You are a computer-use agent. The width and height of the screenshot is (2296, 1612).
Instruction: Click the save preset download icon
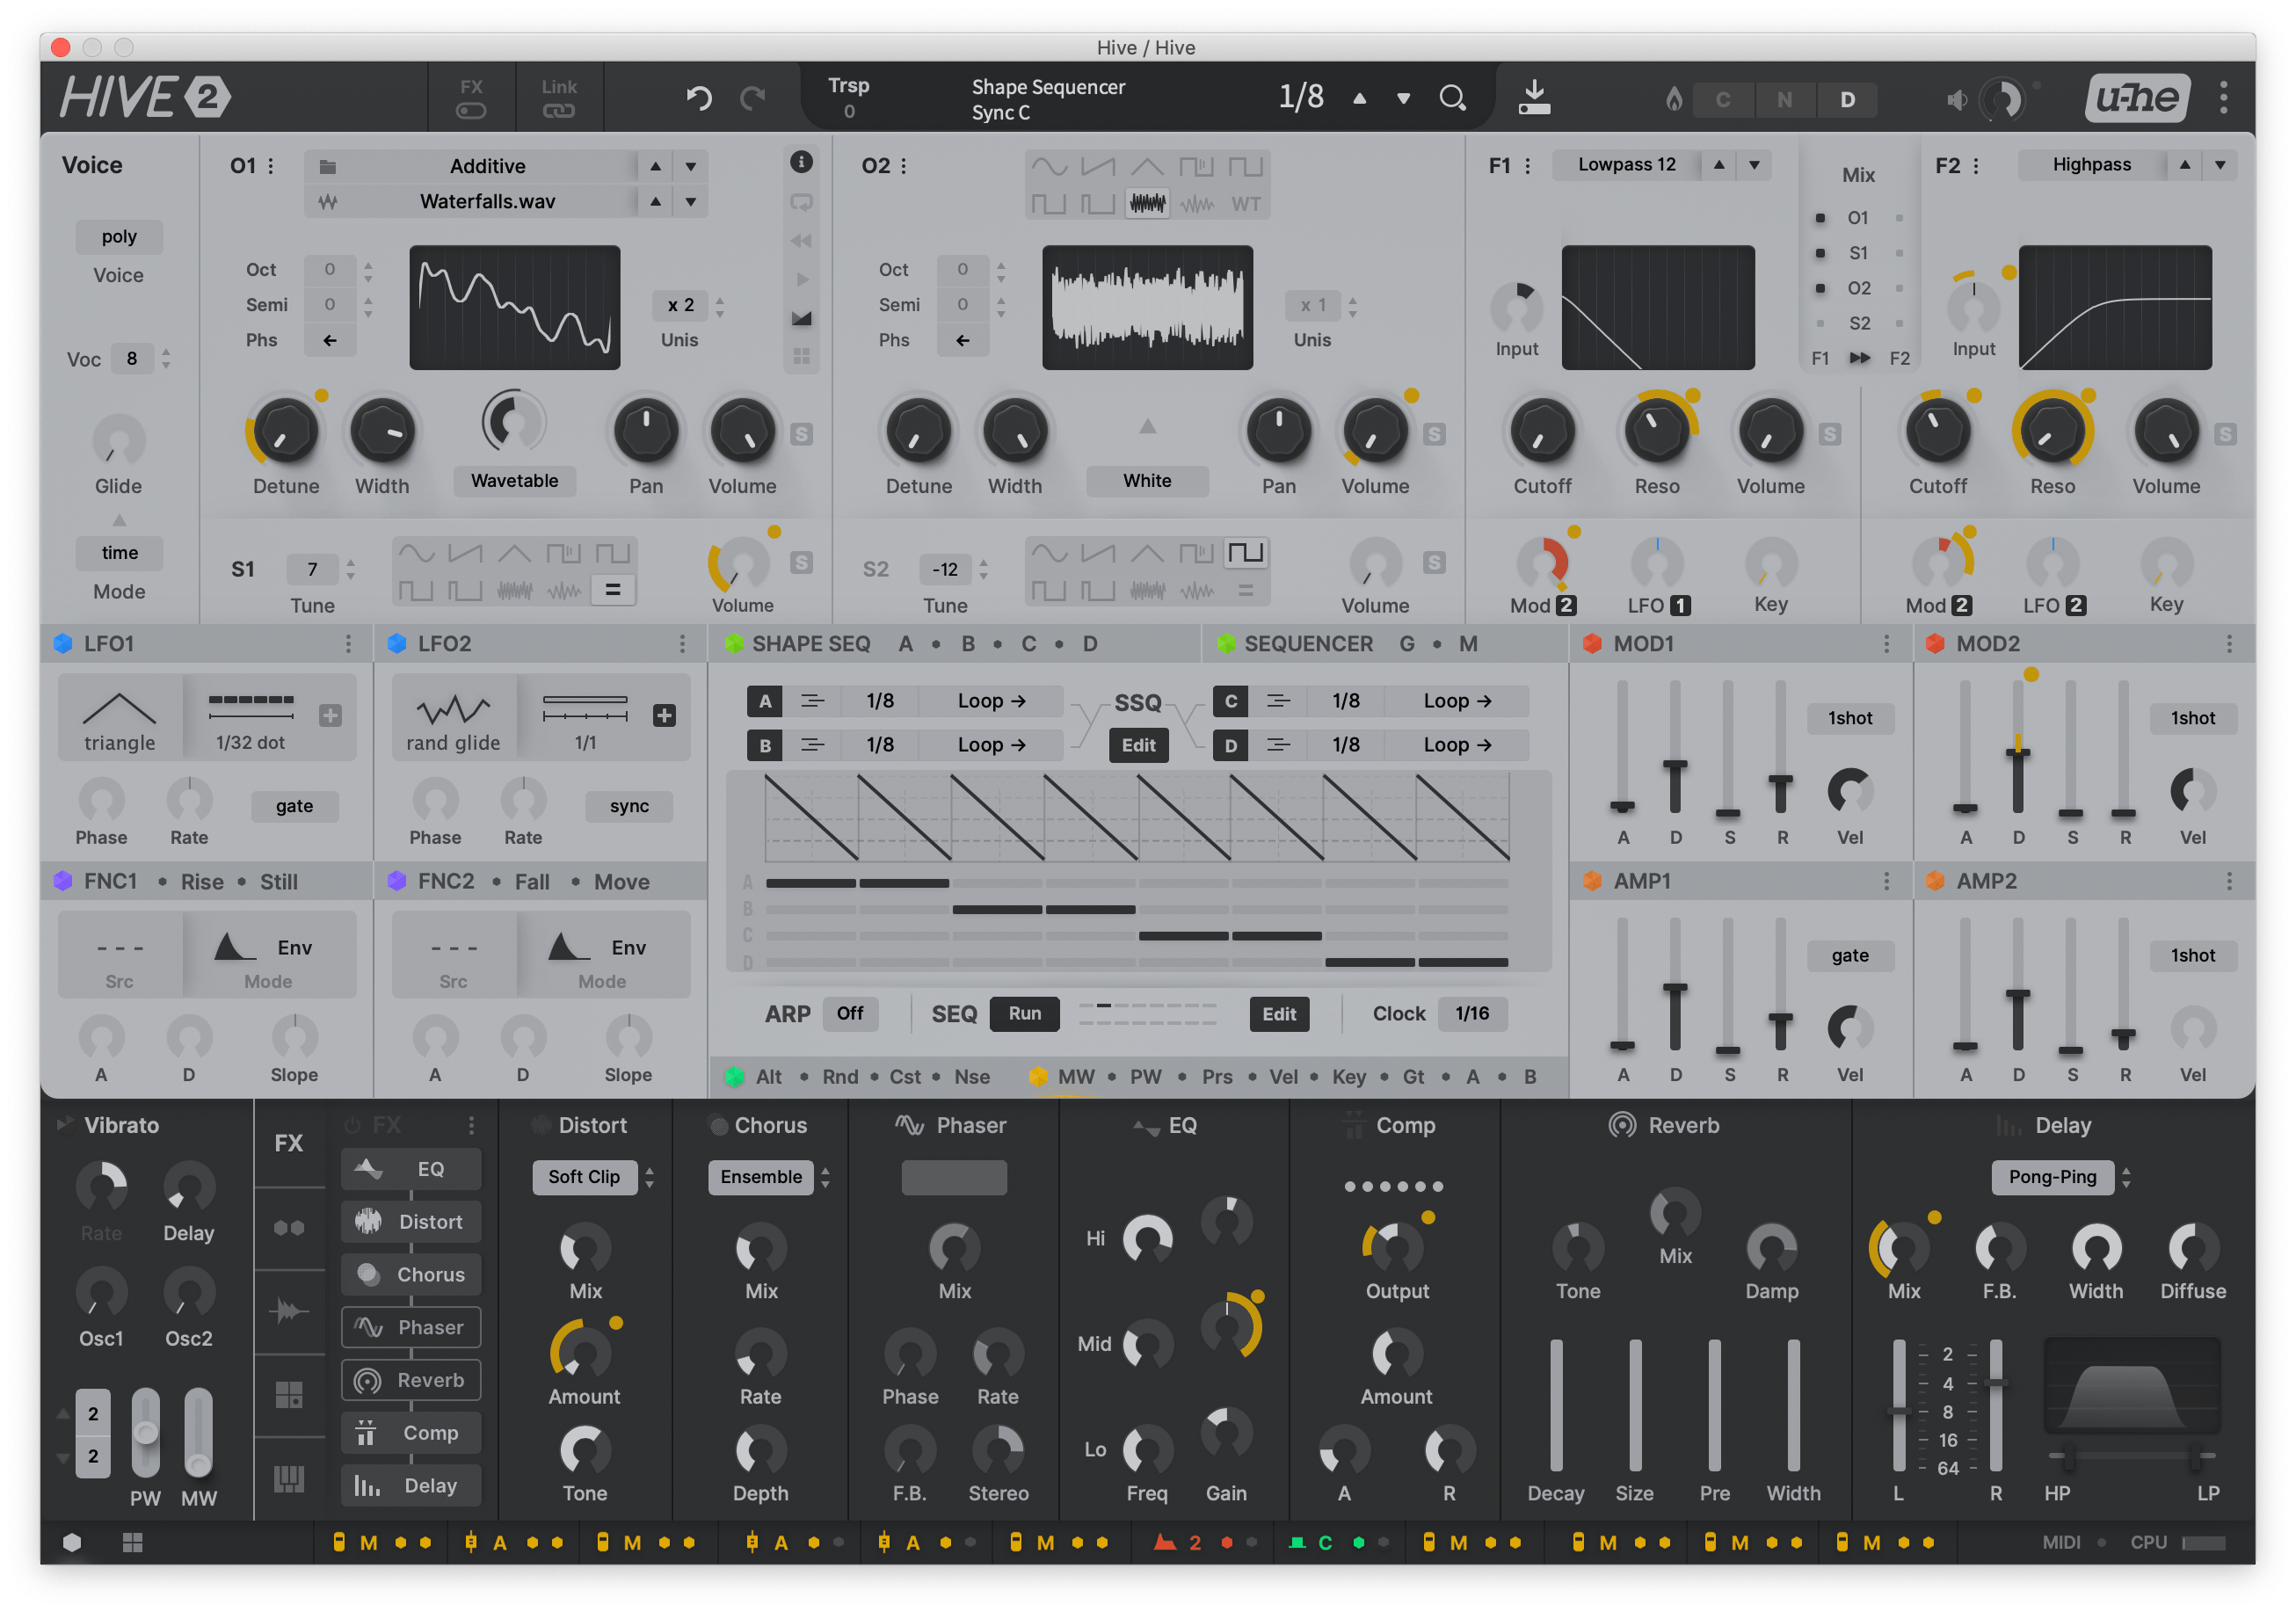(1534, 97)
